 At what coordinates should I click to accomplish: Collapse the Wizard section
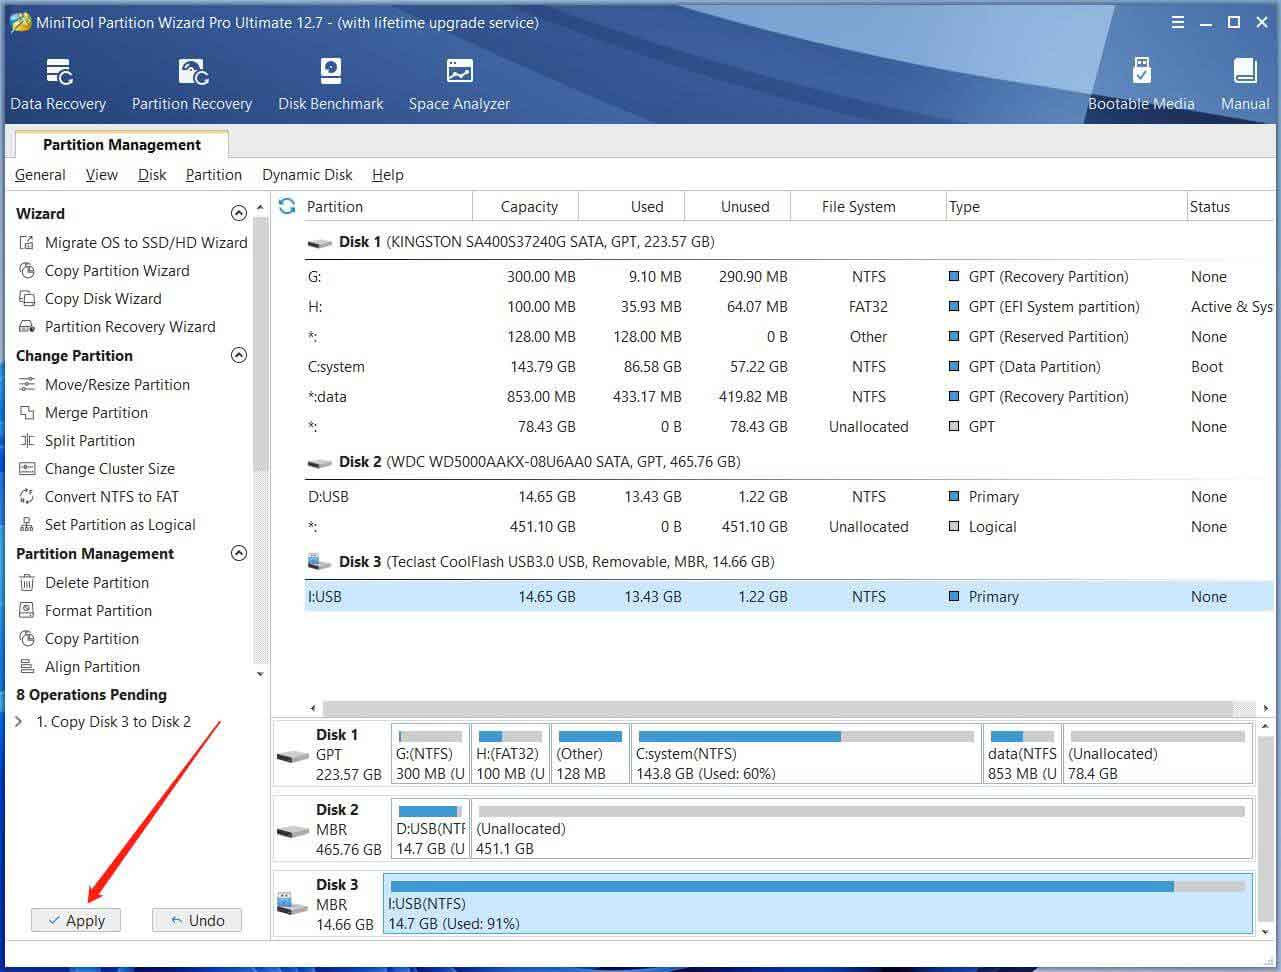tap(238, 213)
